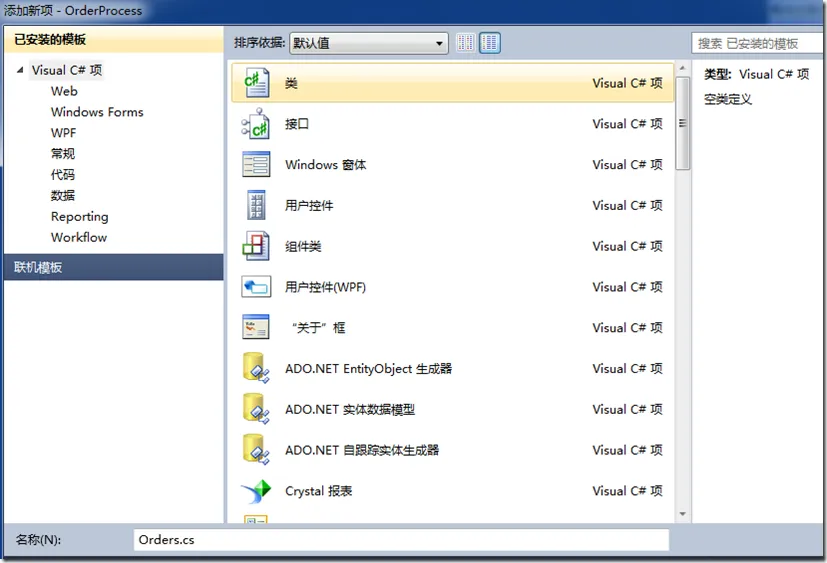Choose the 用户控件 template icon
The image size is (827, 563).
tap(256, 205)
